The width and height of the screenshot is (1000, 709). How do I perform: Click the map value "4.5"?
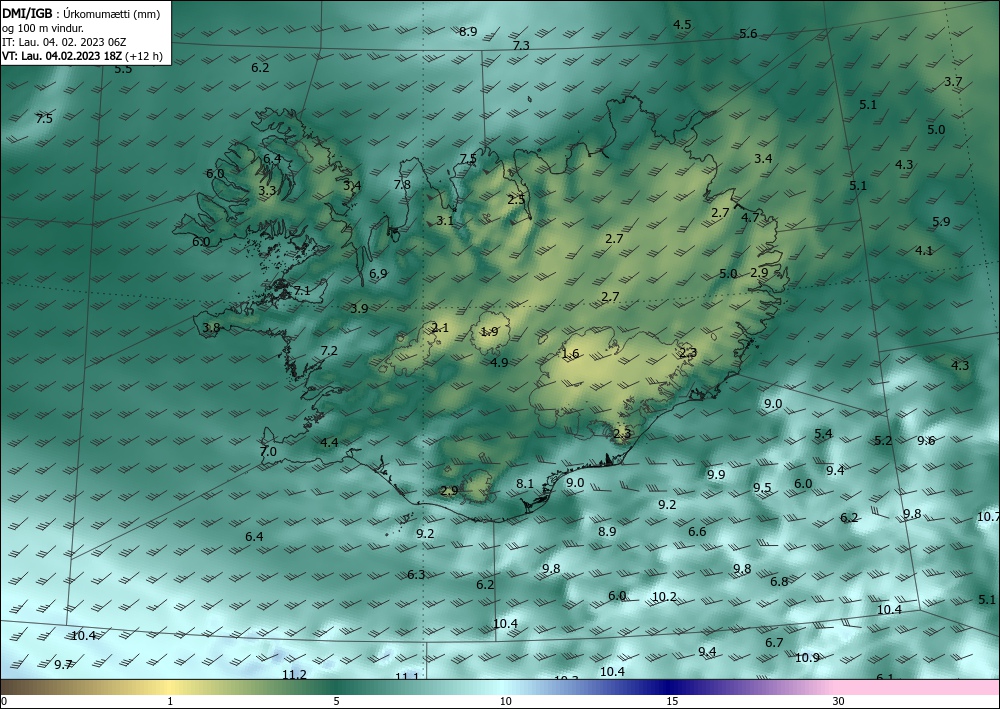pyautogui.click(x=682, y=25)
